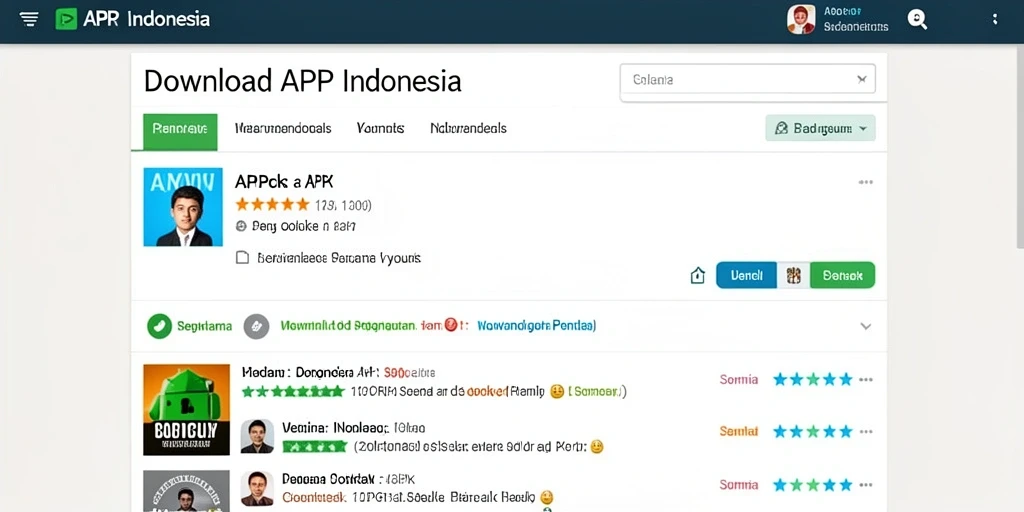This screenshot has width=1024, height=512.
Task: Open the ellipsis menu in Decema row
Action: tap(866, 485)
